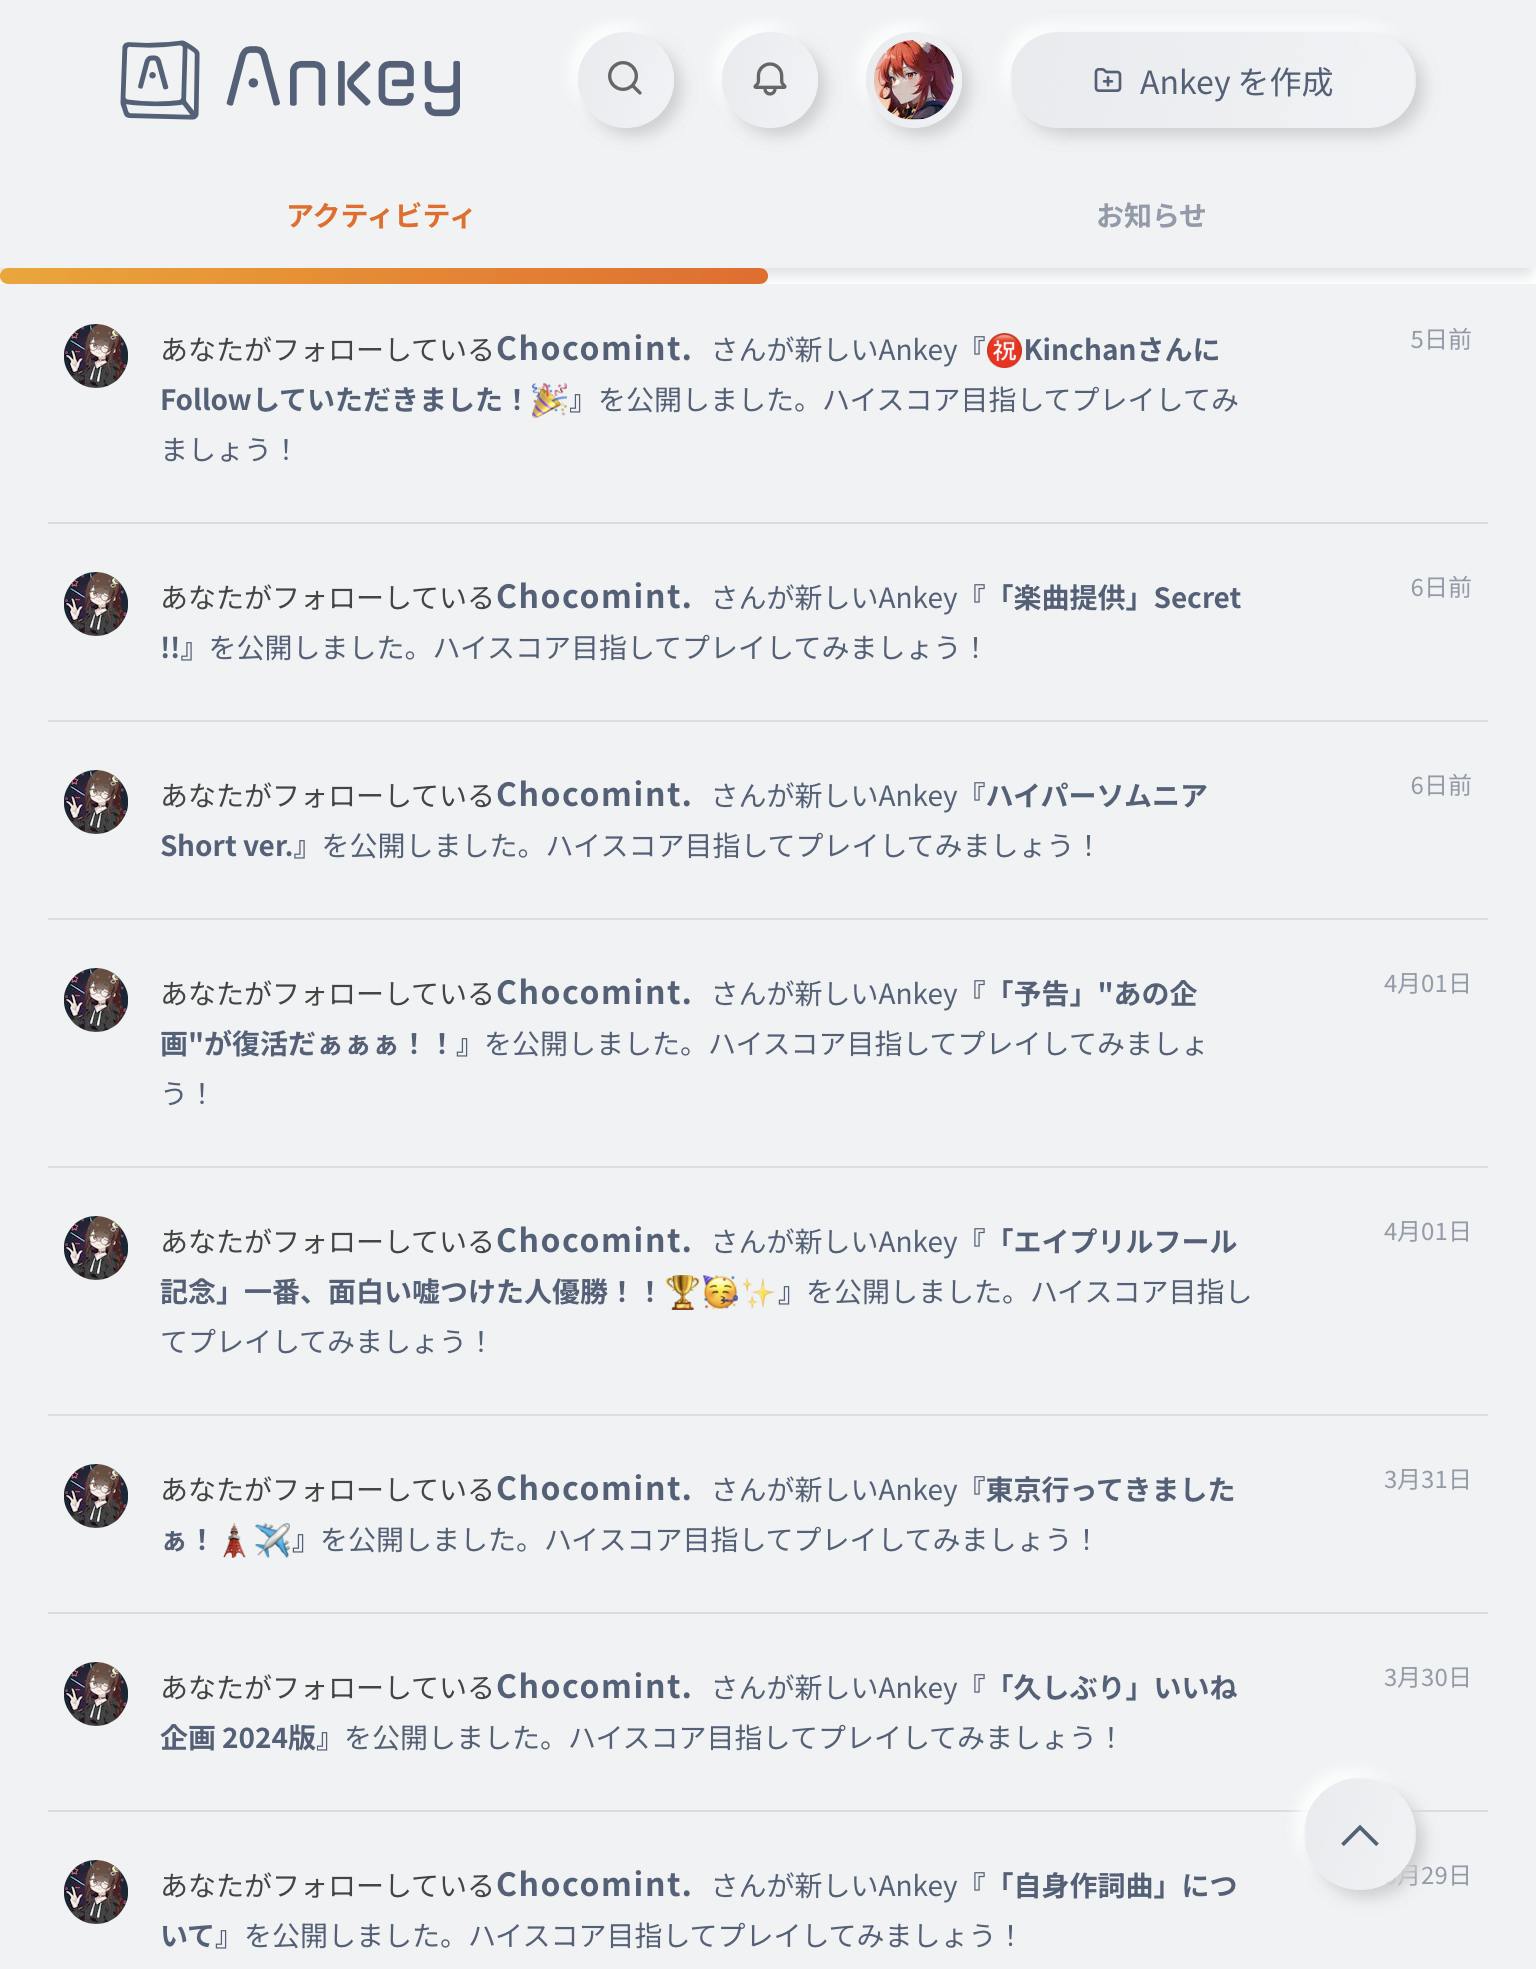1536x1969 pixels.
Task: Click the 'Ankey を作成' create button
Action: 1212,81
